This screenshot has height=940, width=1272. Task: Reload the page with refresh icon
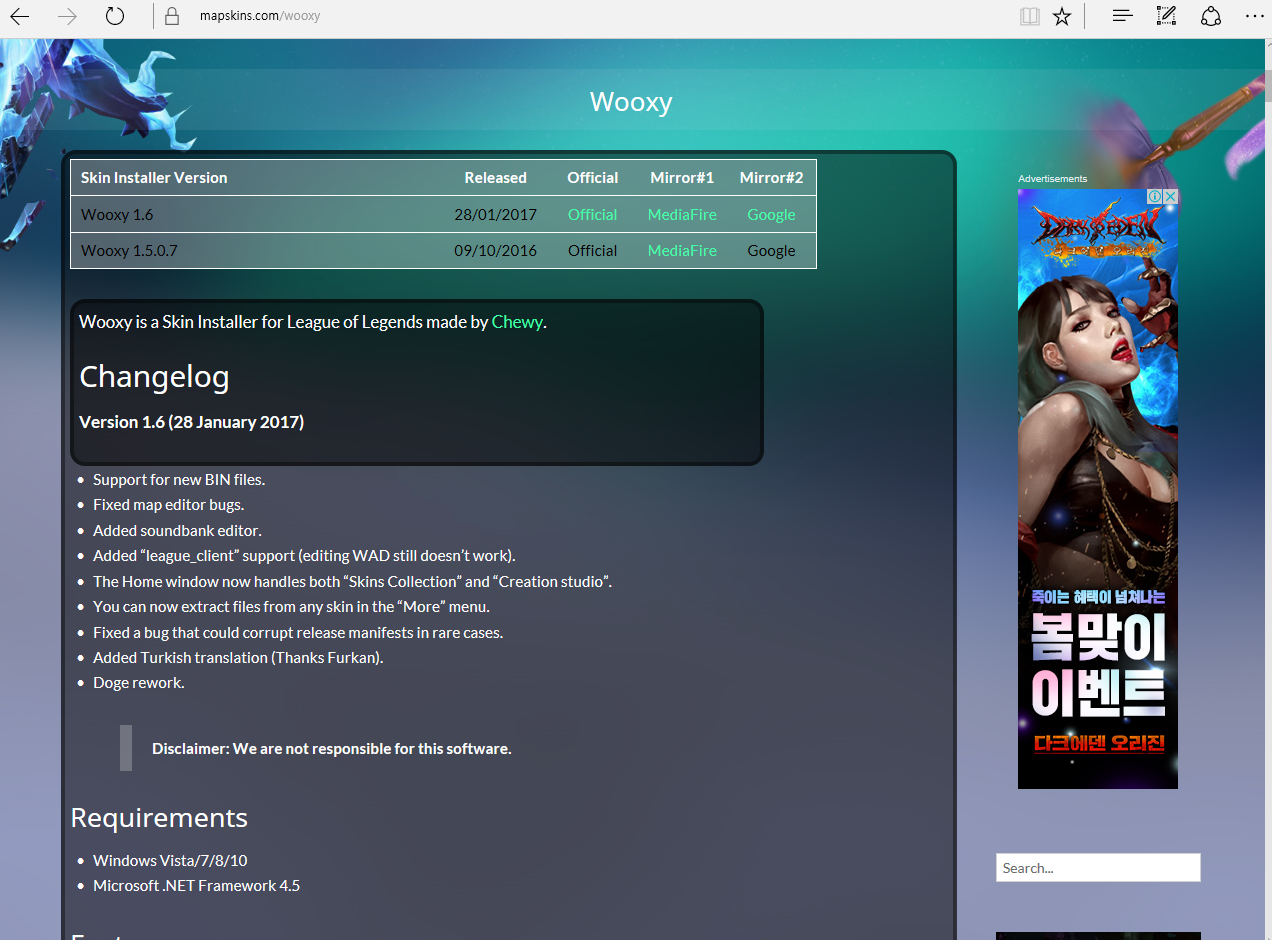(115, 16)
